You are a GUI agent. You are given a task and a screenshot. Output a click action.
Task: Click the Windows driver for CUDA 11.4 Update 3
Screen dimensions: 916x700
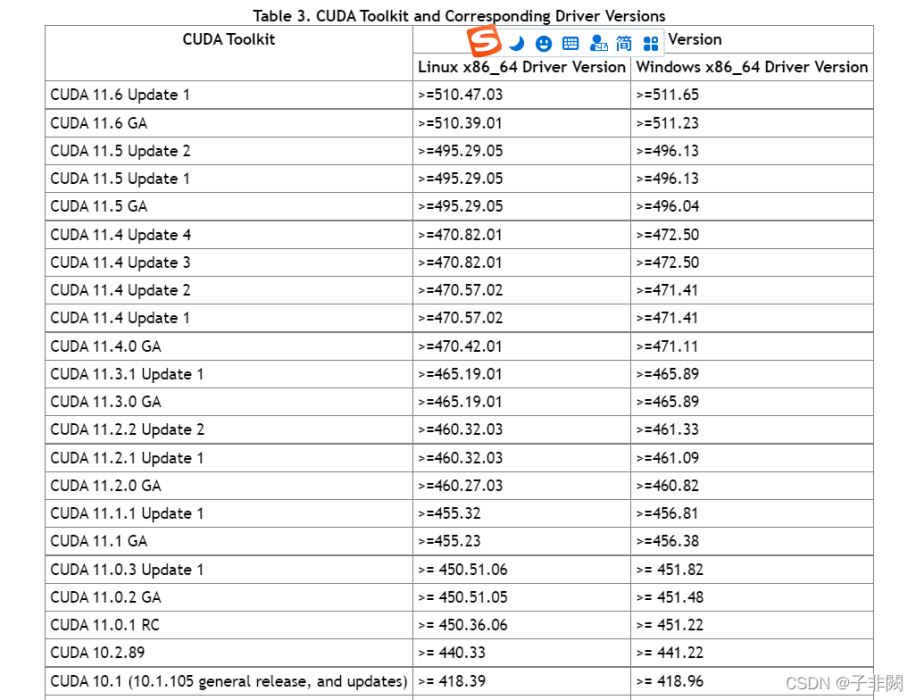pos(752,262)
